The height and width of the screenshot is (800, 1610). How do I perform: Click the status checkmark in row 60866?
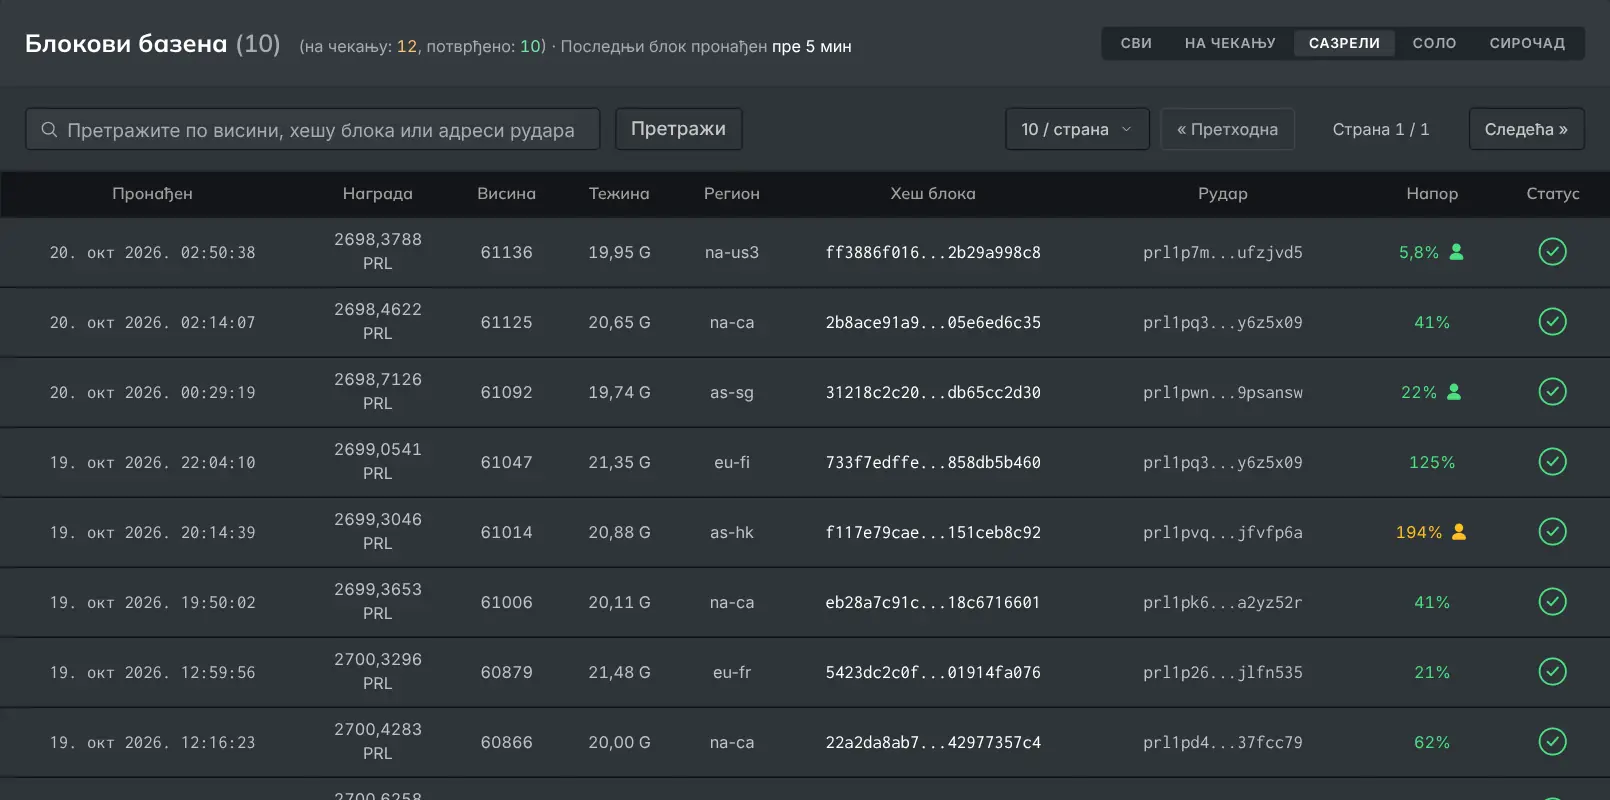point(1552,742)
